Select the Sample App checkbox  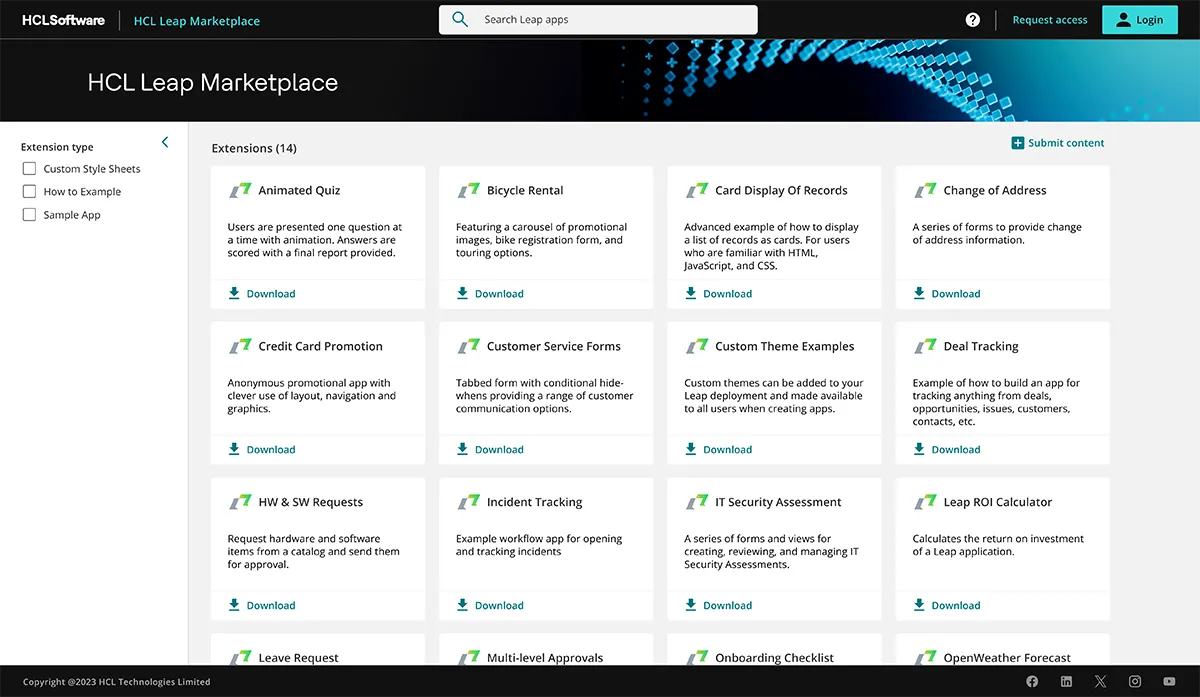coord(28,214)
